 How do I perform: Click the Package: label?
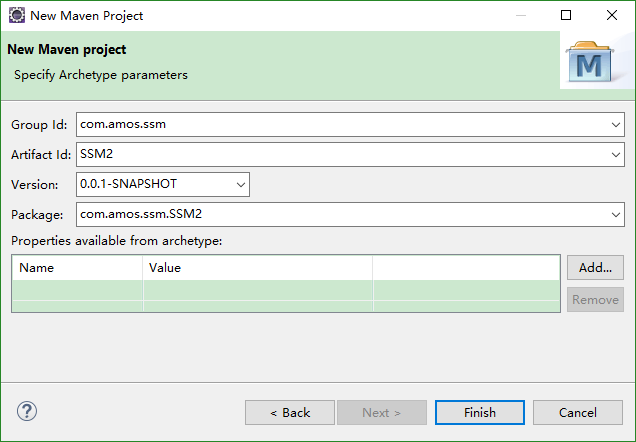coord(37,215)
